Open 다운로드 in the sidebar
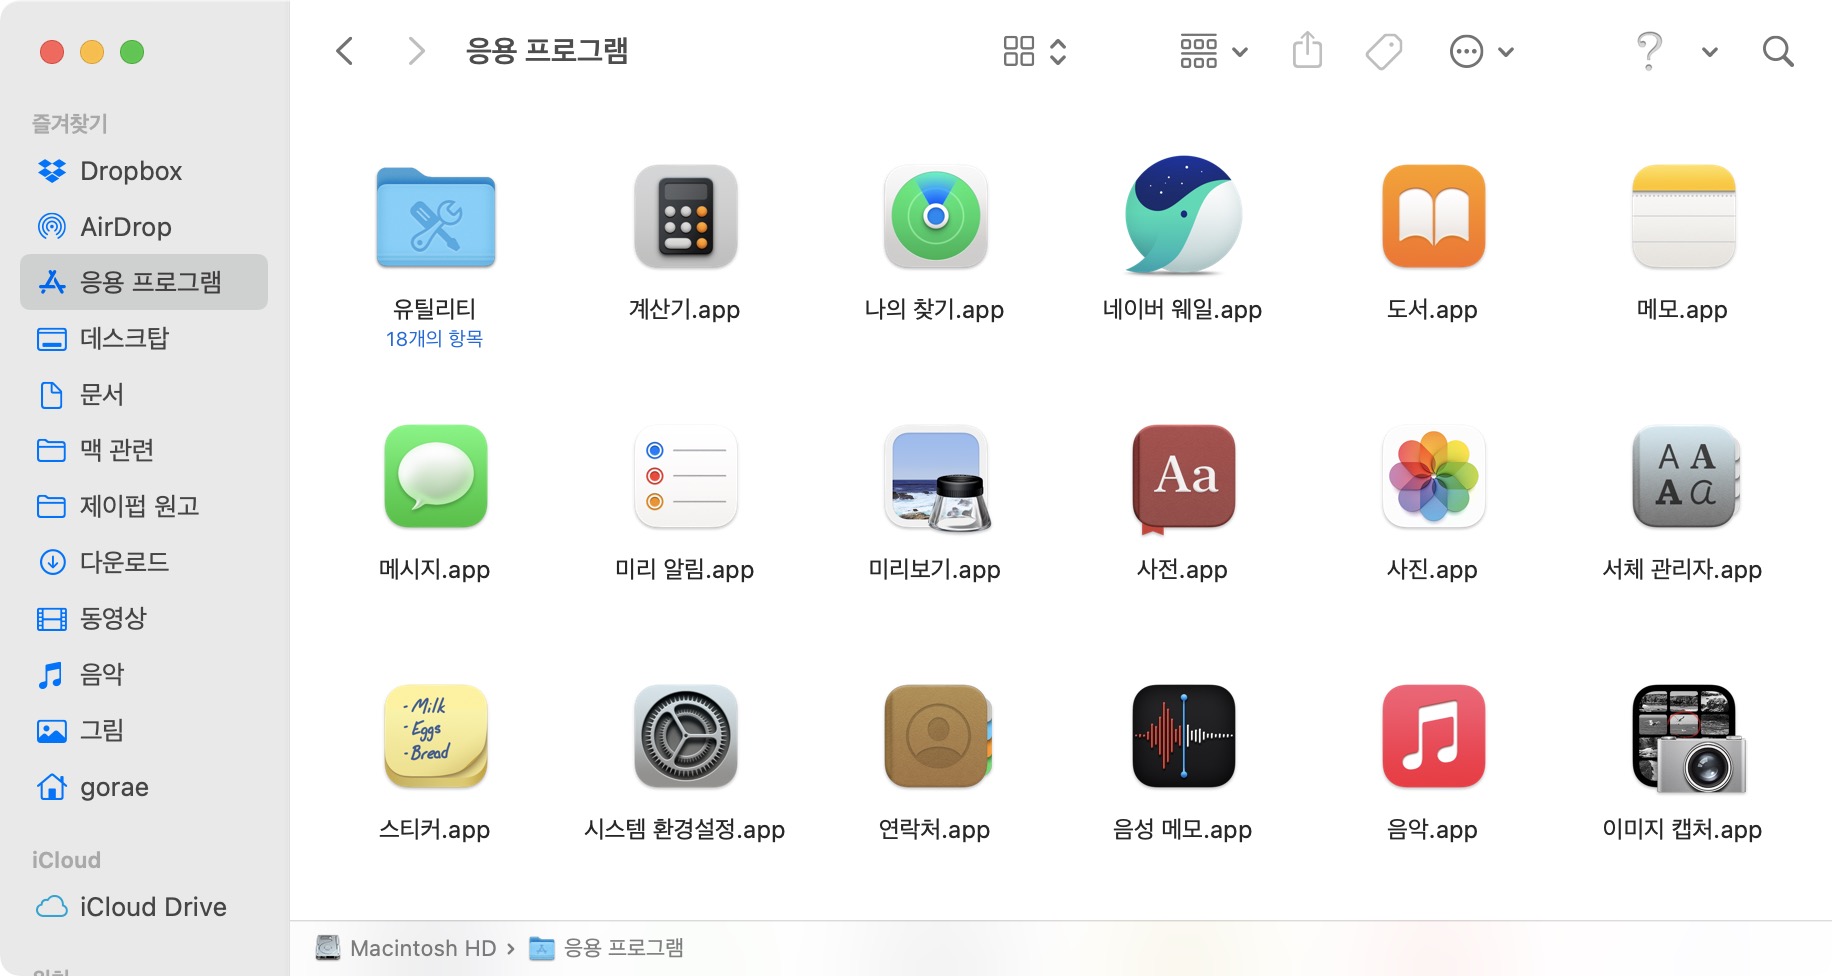This screenshot has height=976, width=1832. [x=144, y=562]
